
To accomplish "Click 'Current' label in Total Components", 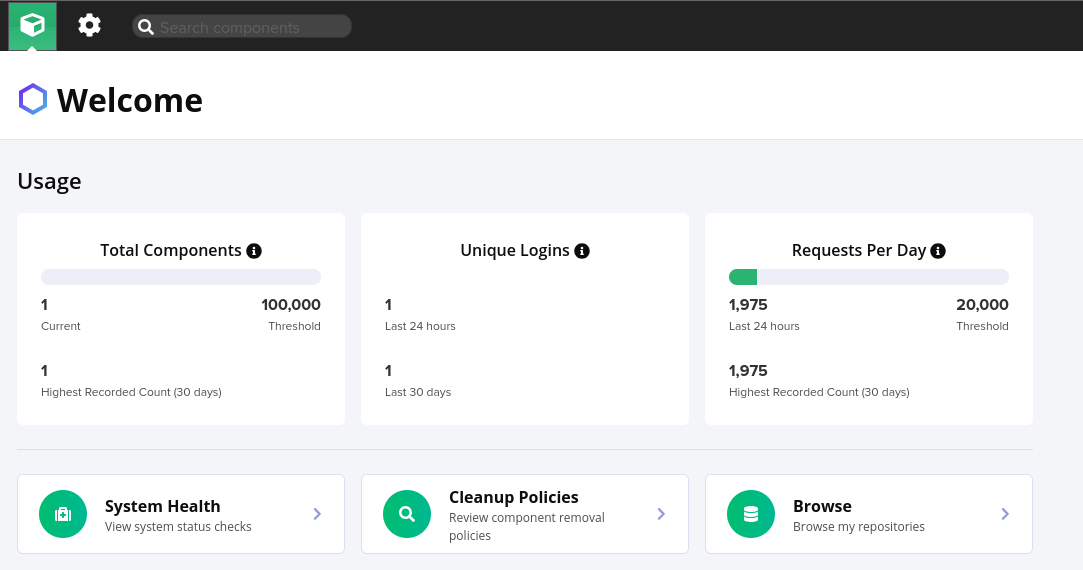I will 61,326.
